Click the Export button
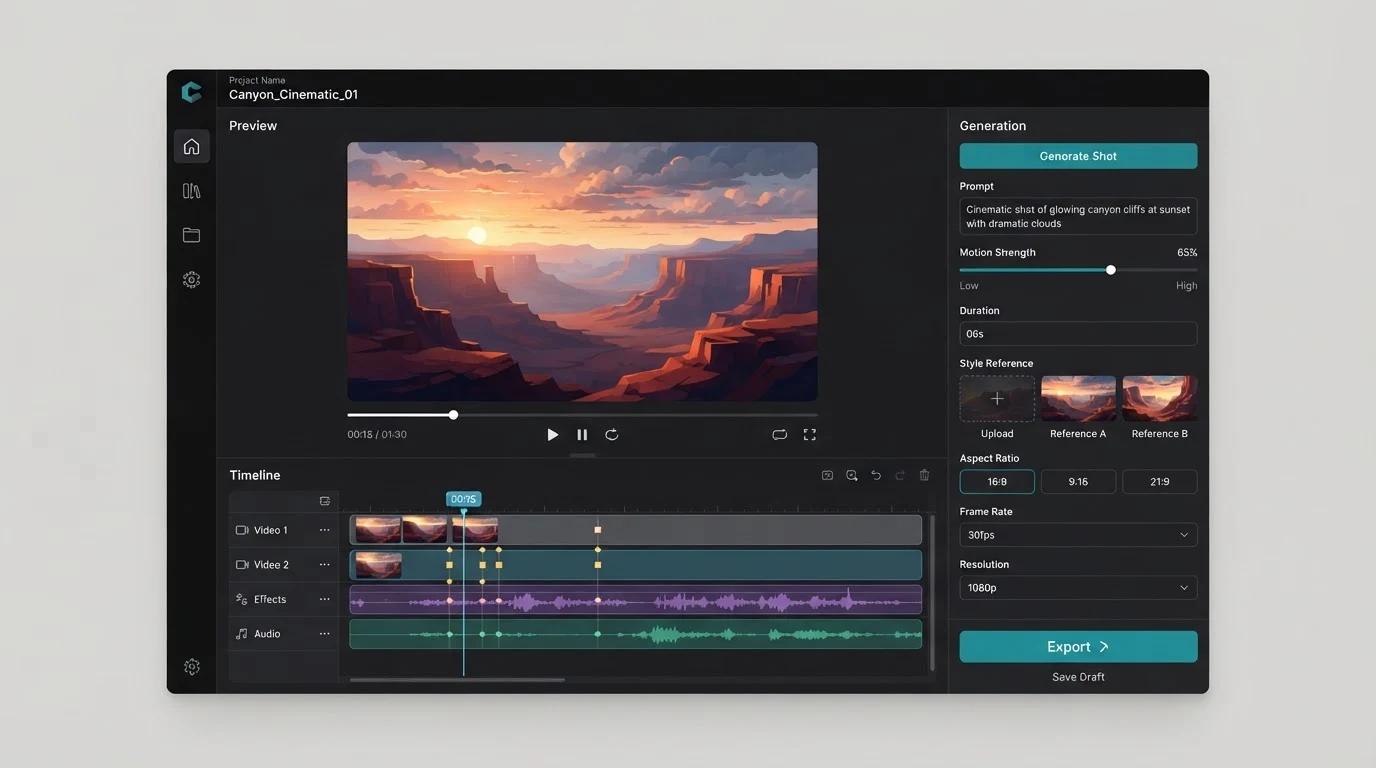Image resolution: width=1376 pixels, height=768 pixels. pos(1078,647)
